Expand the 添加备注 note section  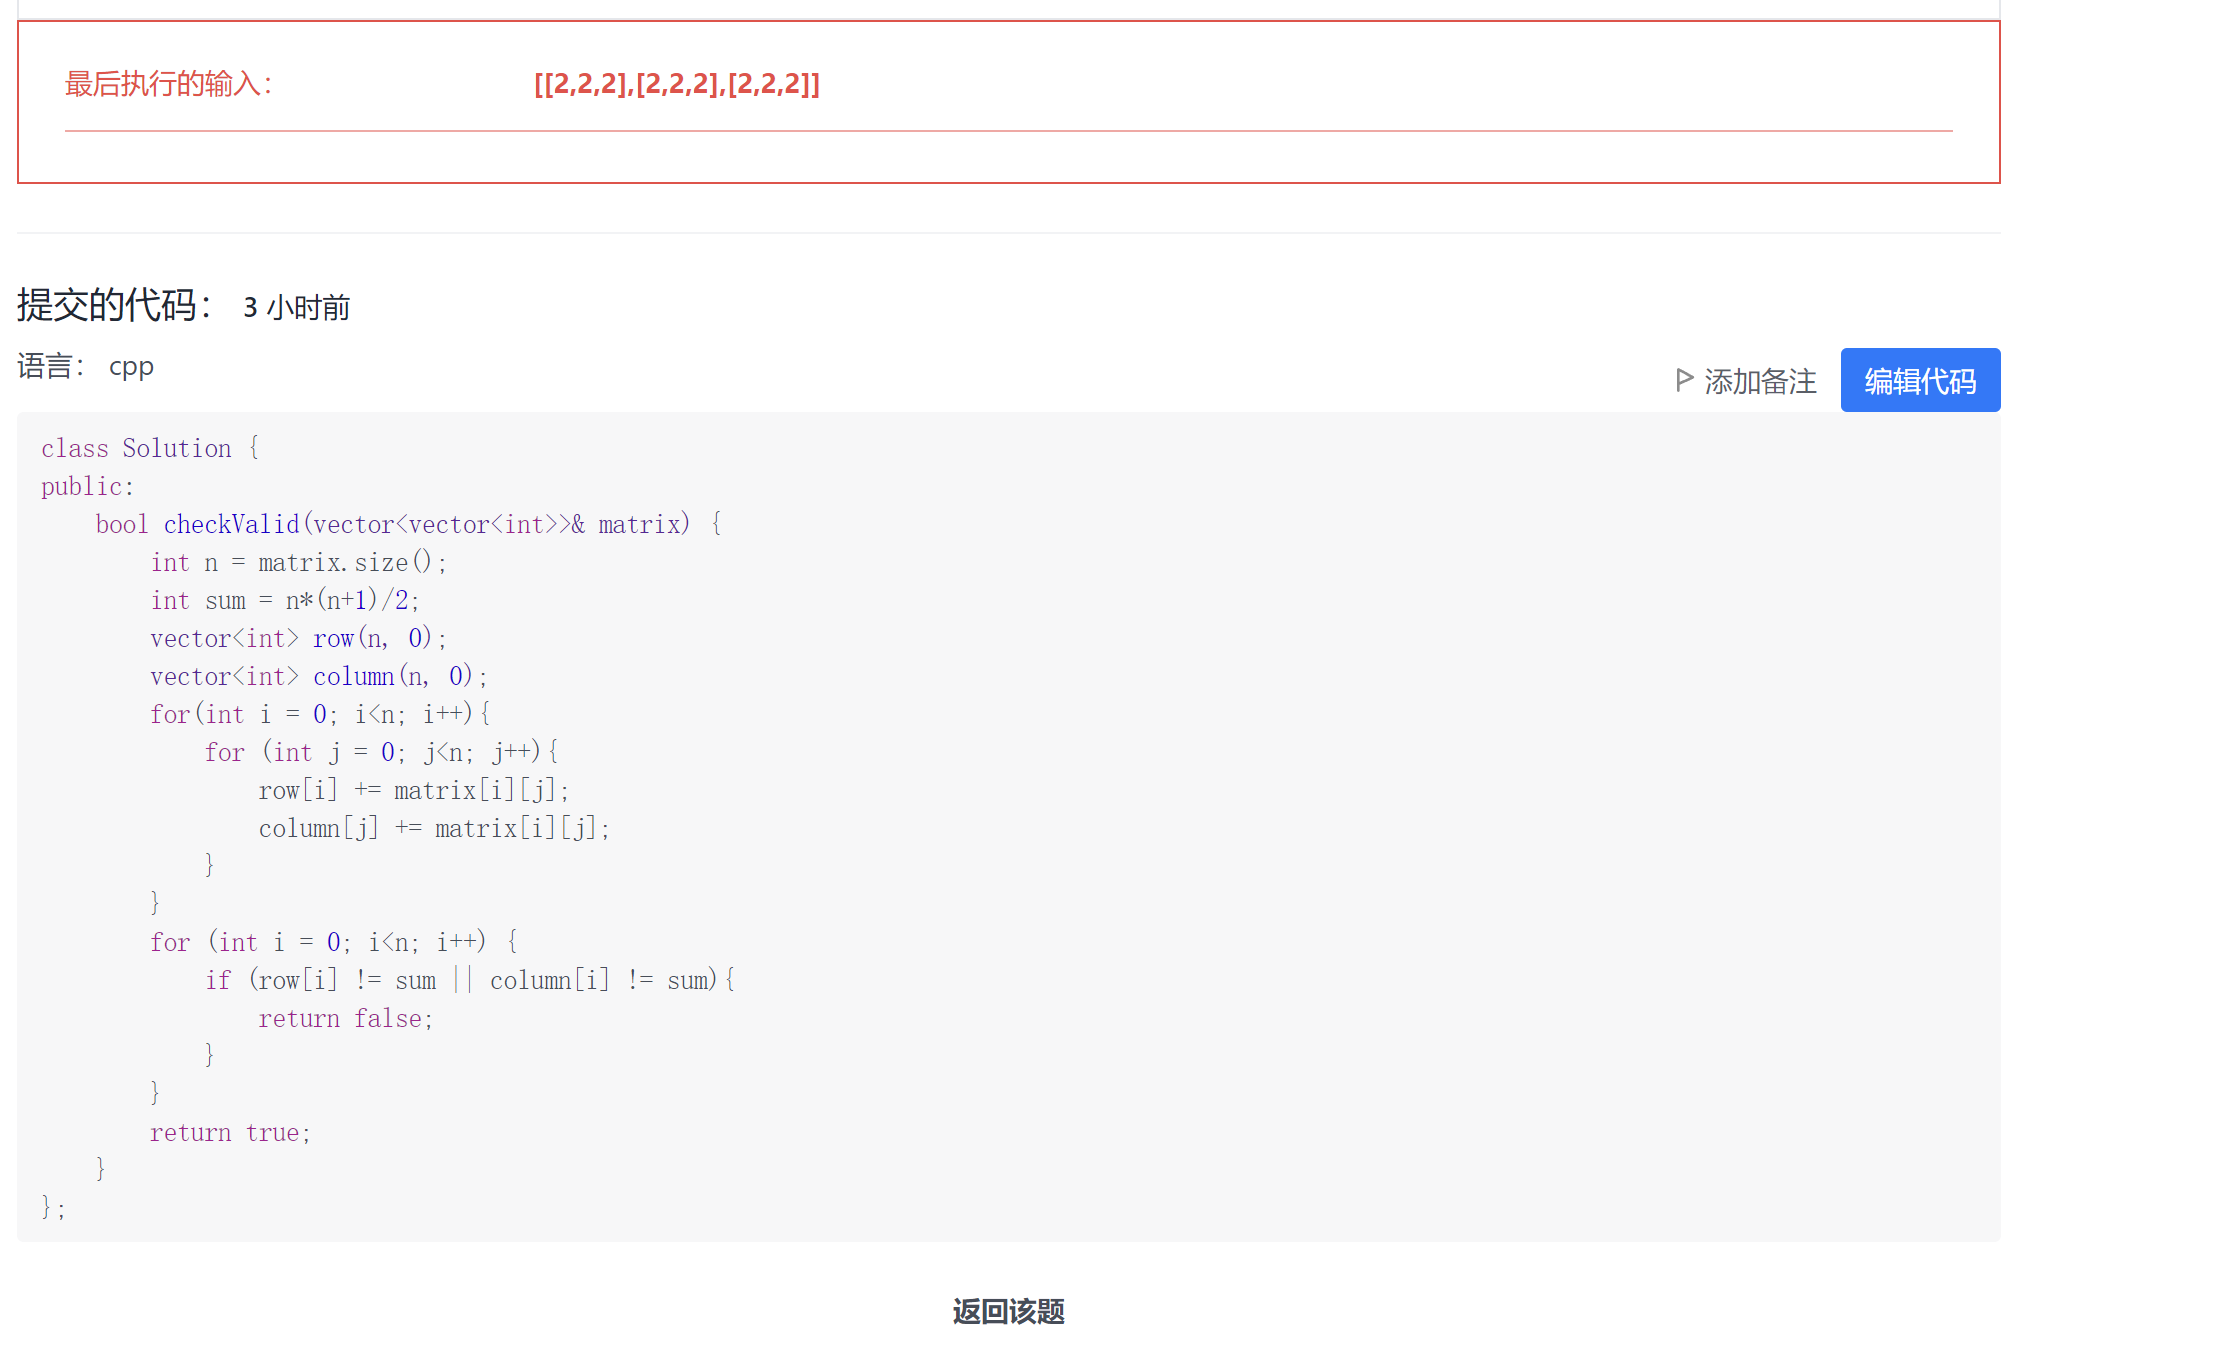[1759, 381]
